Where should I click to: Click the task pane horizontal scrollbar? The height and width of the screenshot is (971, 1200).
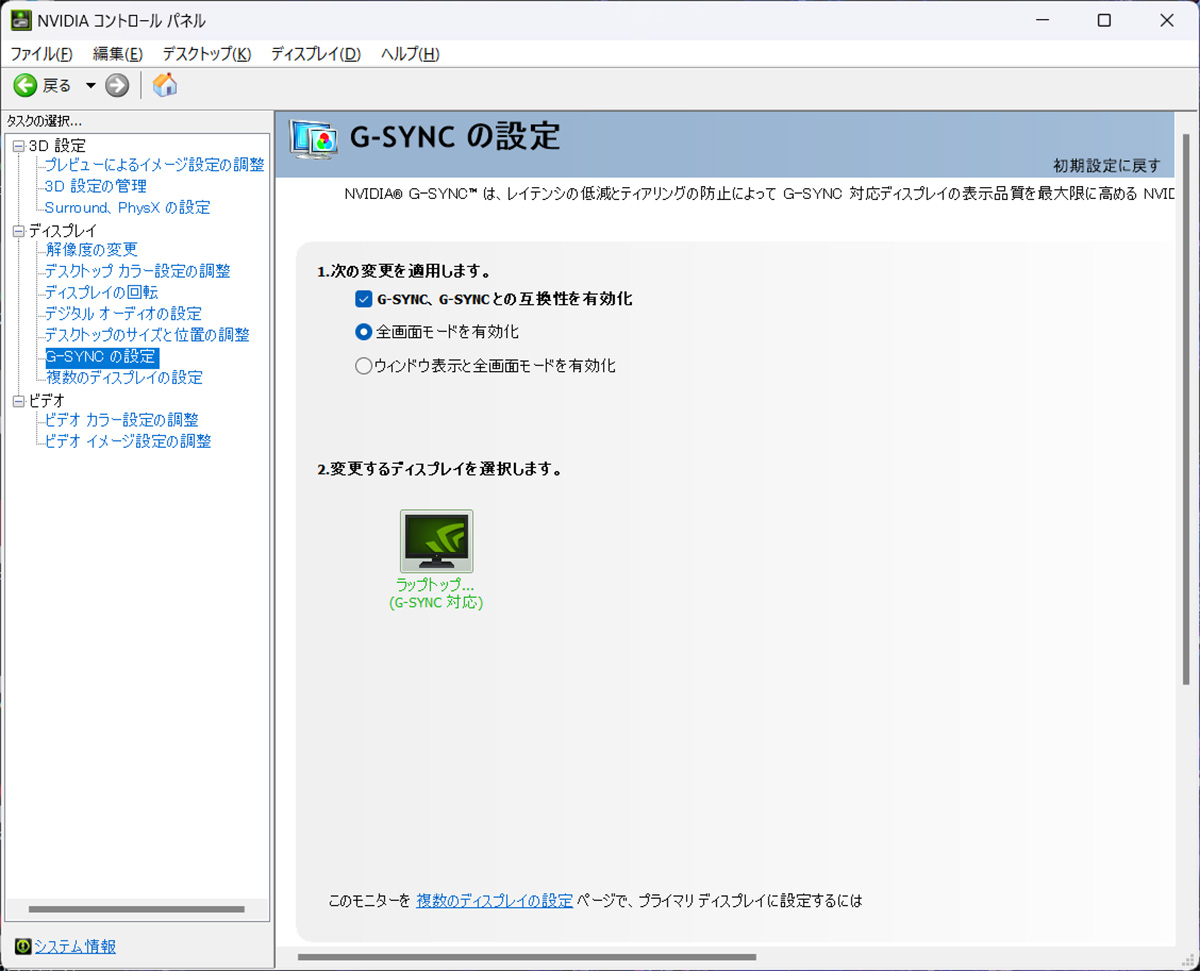[137, 909]
